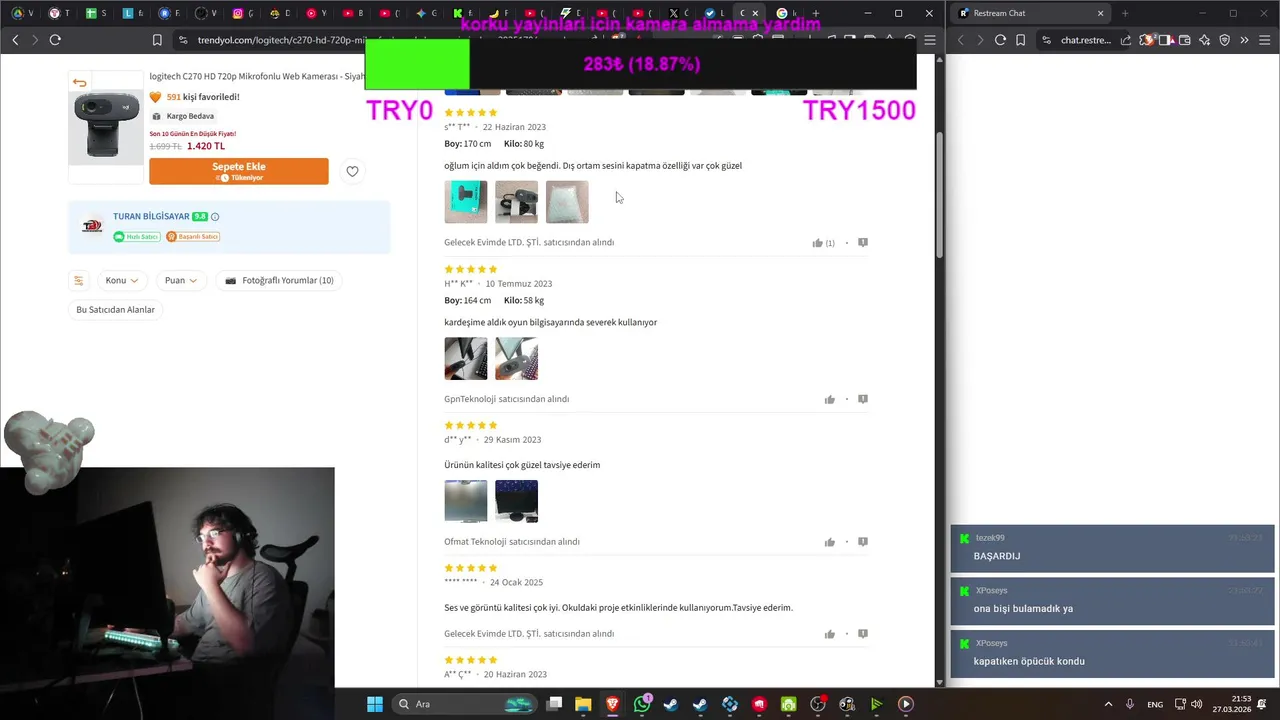
Task: Reload the Restream Chat window
Action: tap(1000, 40)
